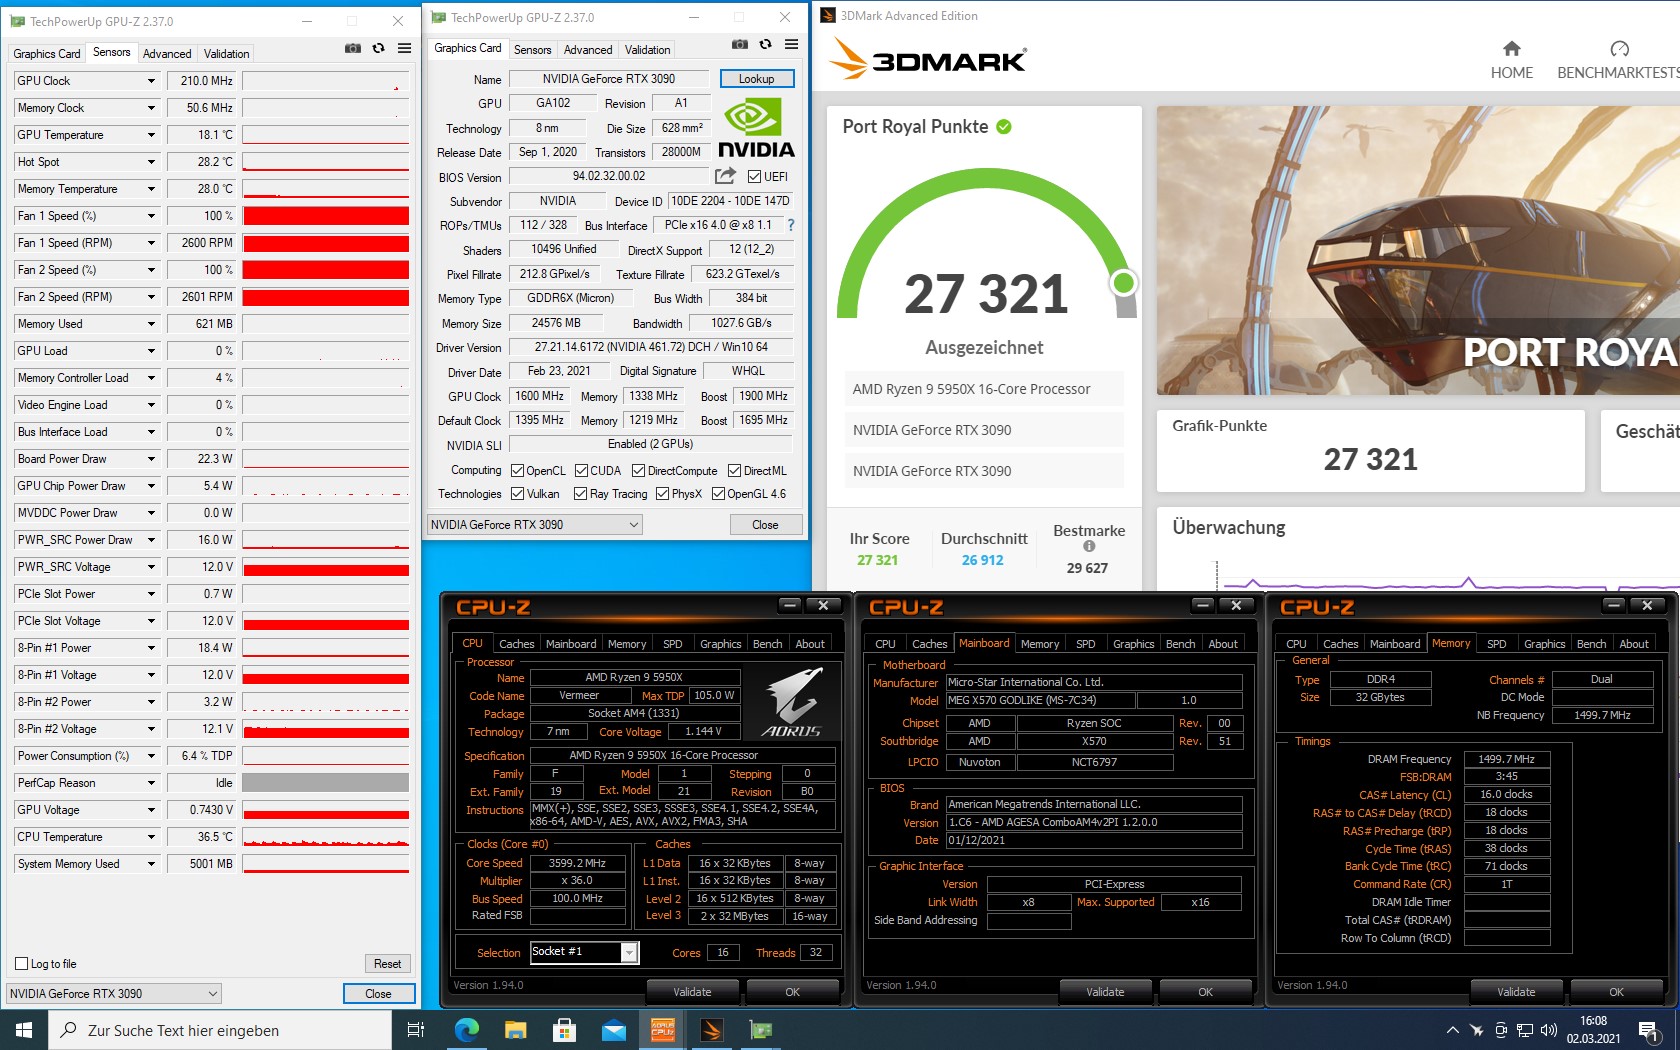Toggle the DirectCompute checkbox
The image size is (1680, 1050).
click(638, 471)
